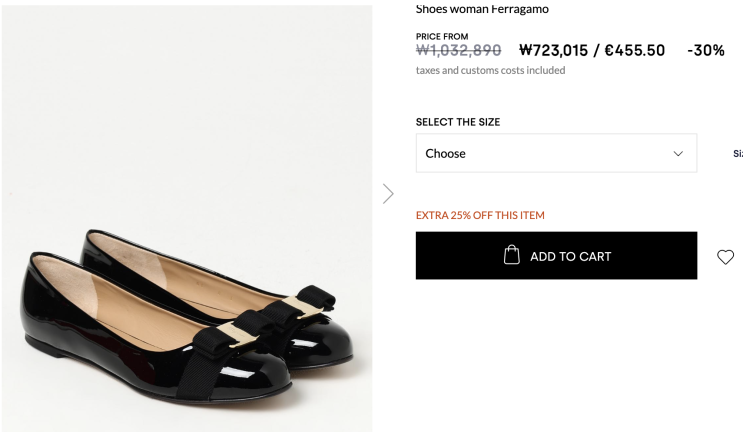Click the -30% discount badge

coord(705,50)
